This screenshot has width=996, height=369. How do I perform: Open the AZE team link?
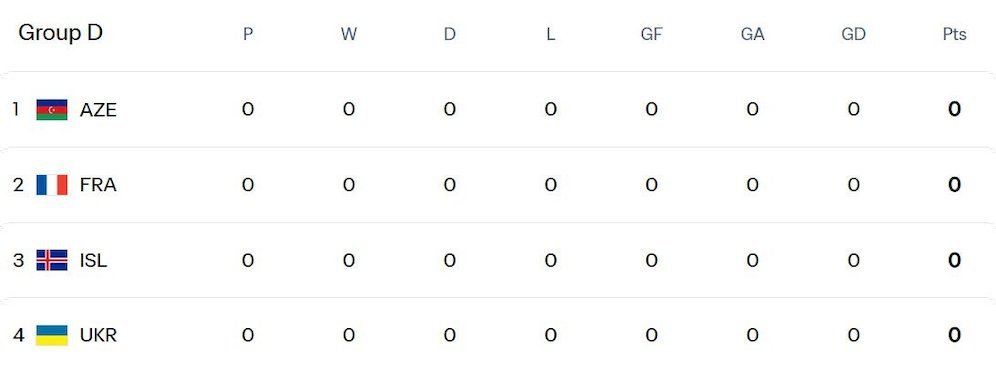(98, 110)
